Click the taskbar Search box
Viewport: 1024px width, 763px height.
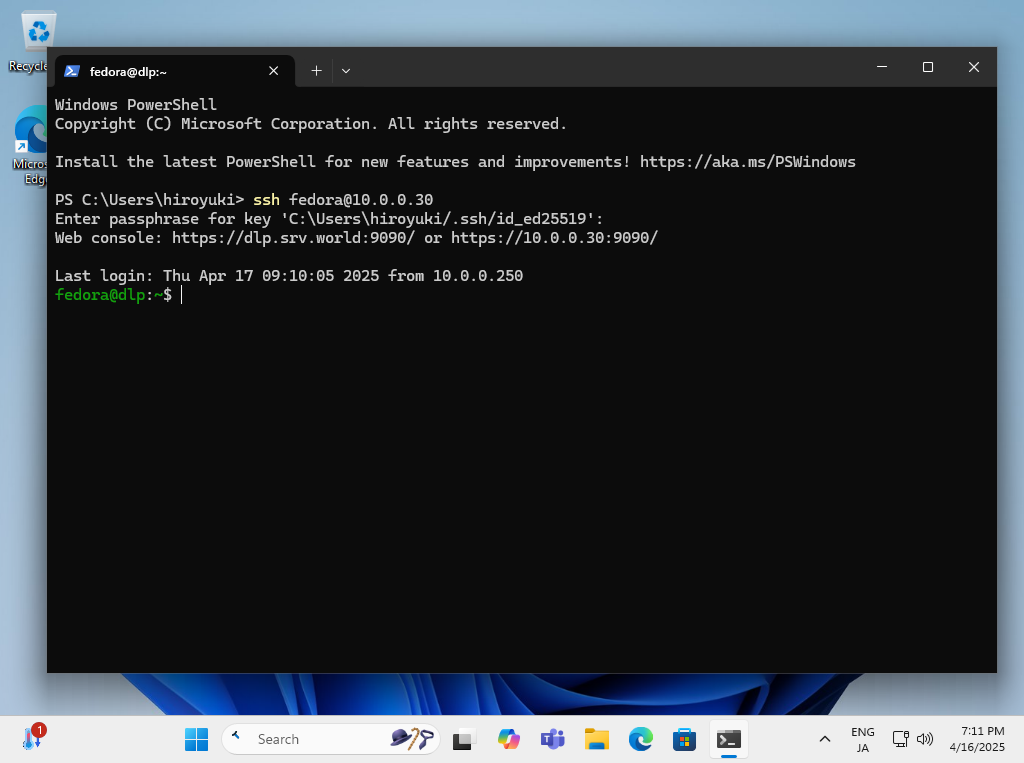[x=331, y=739]
